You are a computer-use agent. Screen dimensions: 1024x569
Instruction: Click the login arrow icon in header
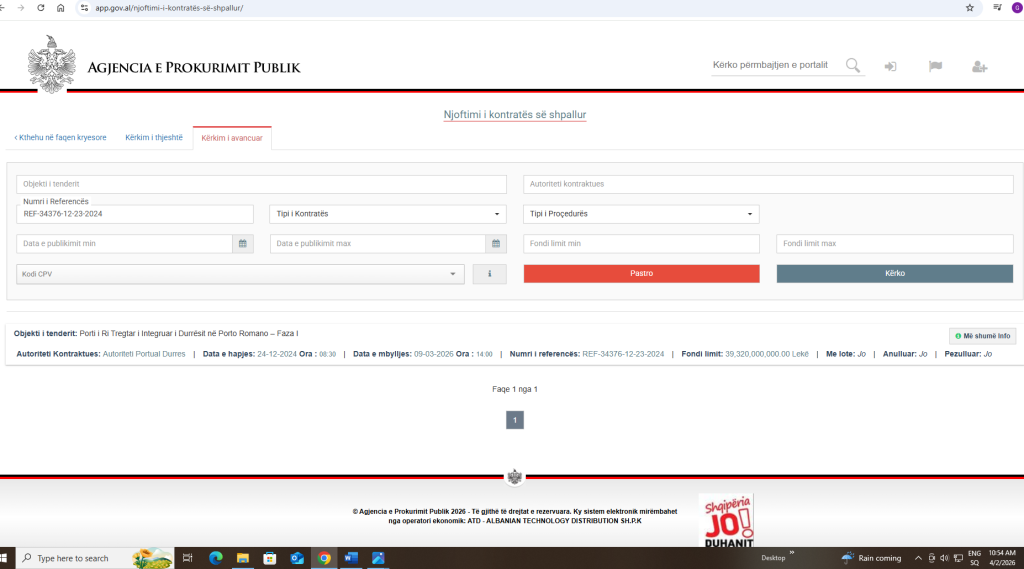pos(890,67)
